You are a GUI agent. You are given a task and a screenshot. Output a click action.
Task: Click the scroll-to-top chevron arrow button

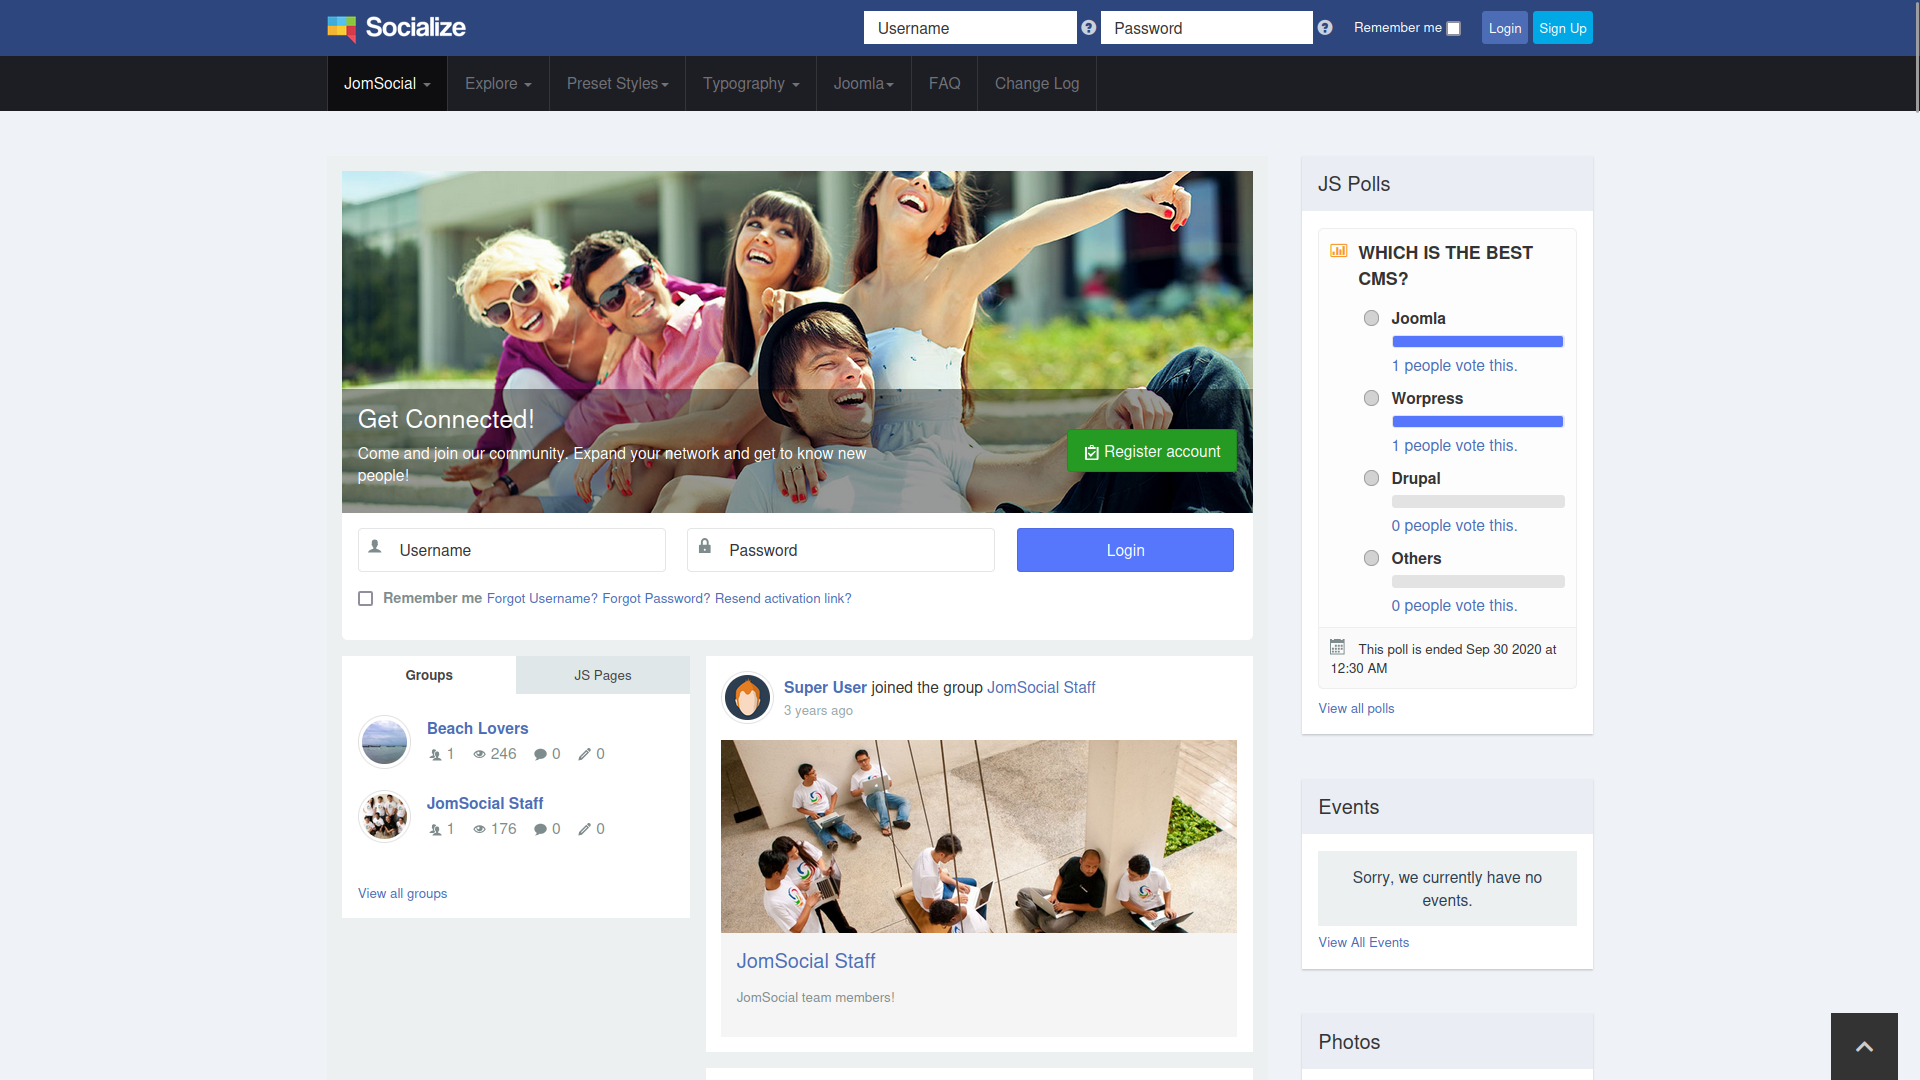pos(1864,1046)
